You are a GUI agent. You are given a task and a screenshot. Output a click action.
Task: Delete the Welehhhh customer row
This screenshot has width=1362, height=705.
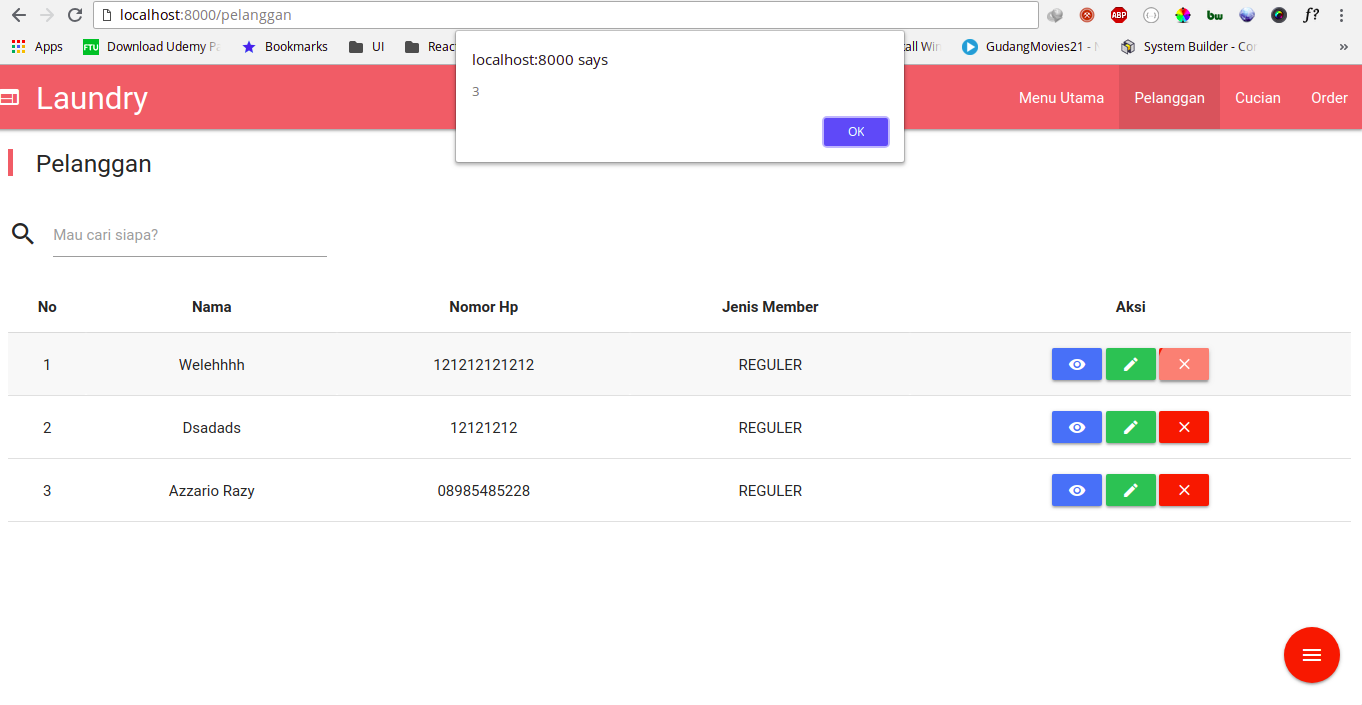tap(1184, 364)
